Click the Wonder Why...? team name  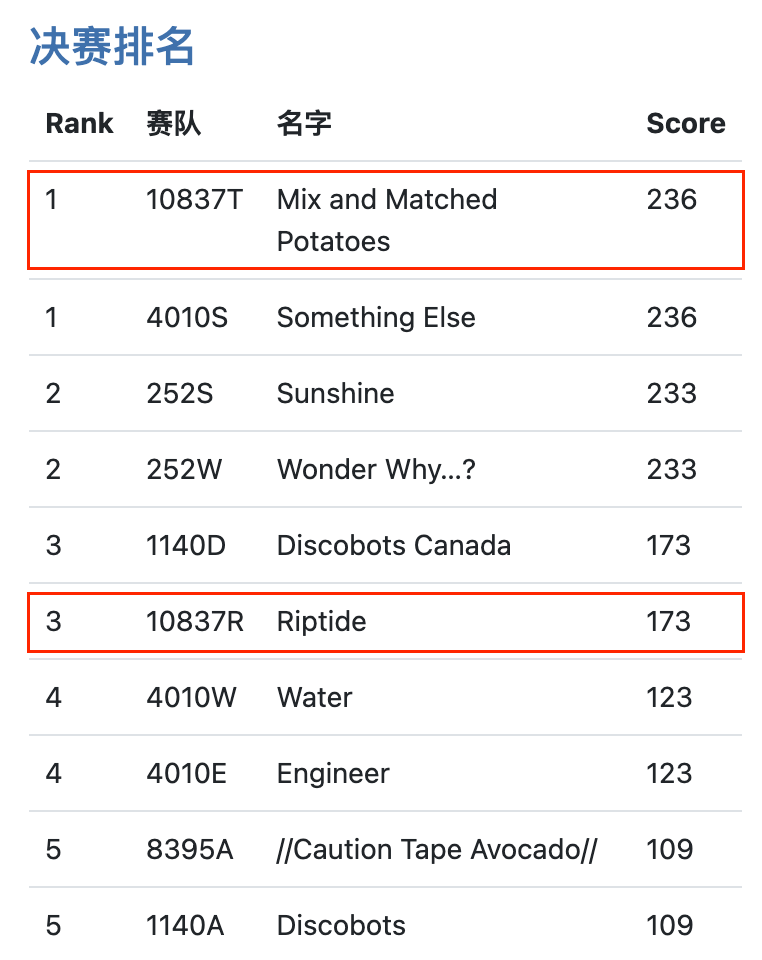click(x=376, y=470)
